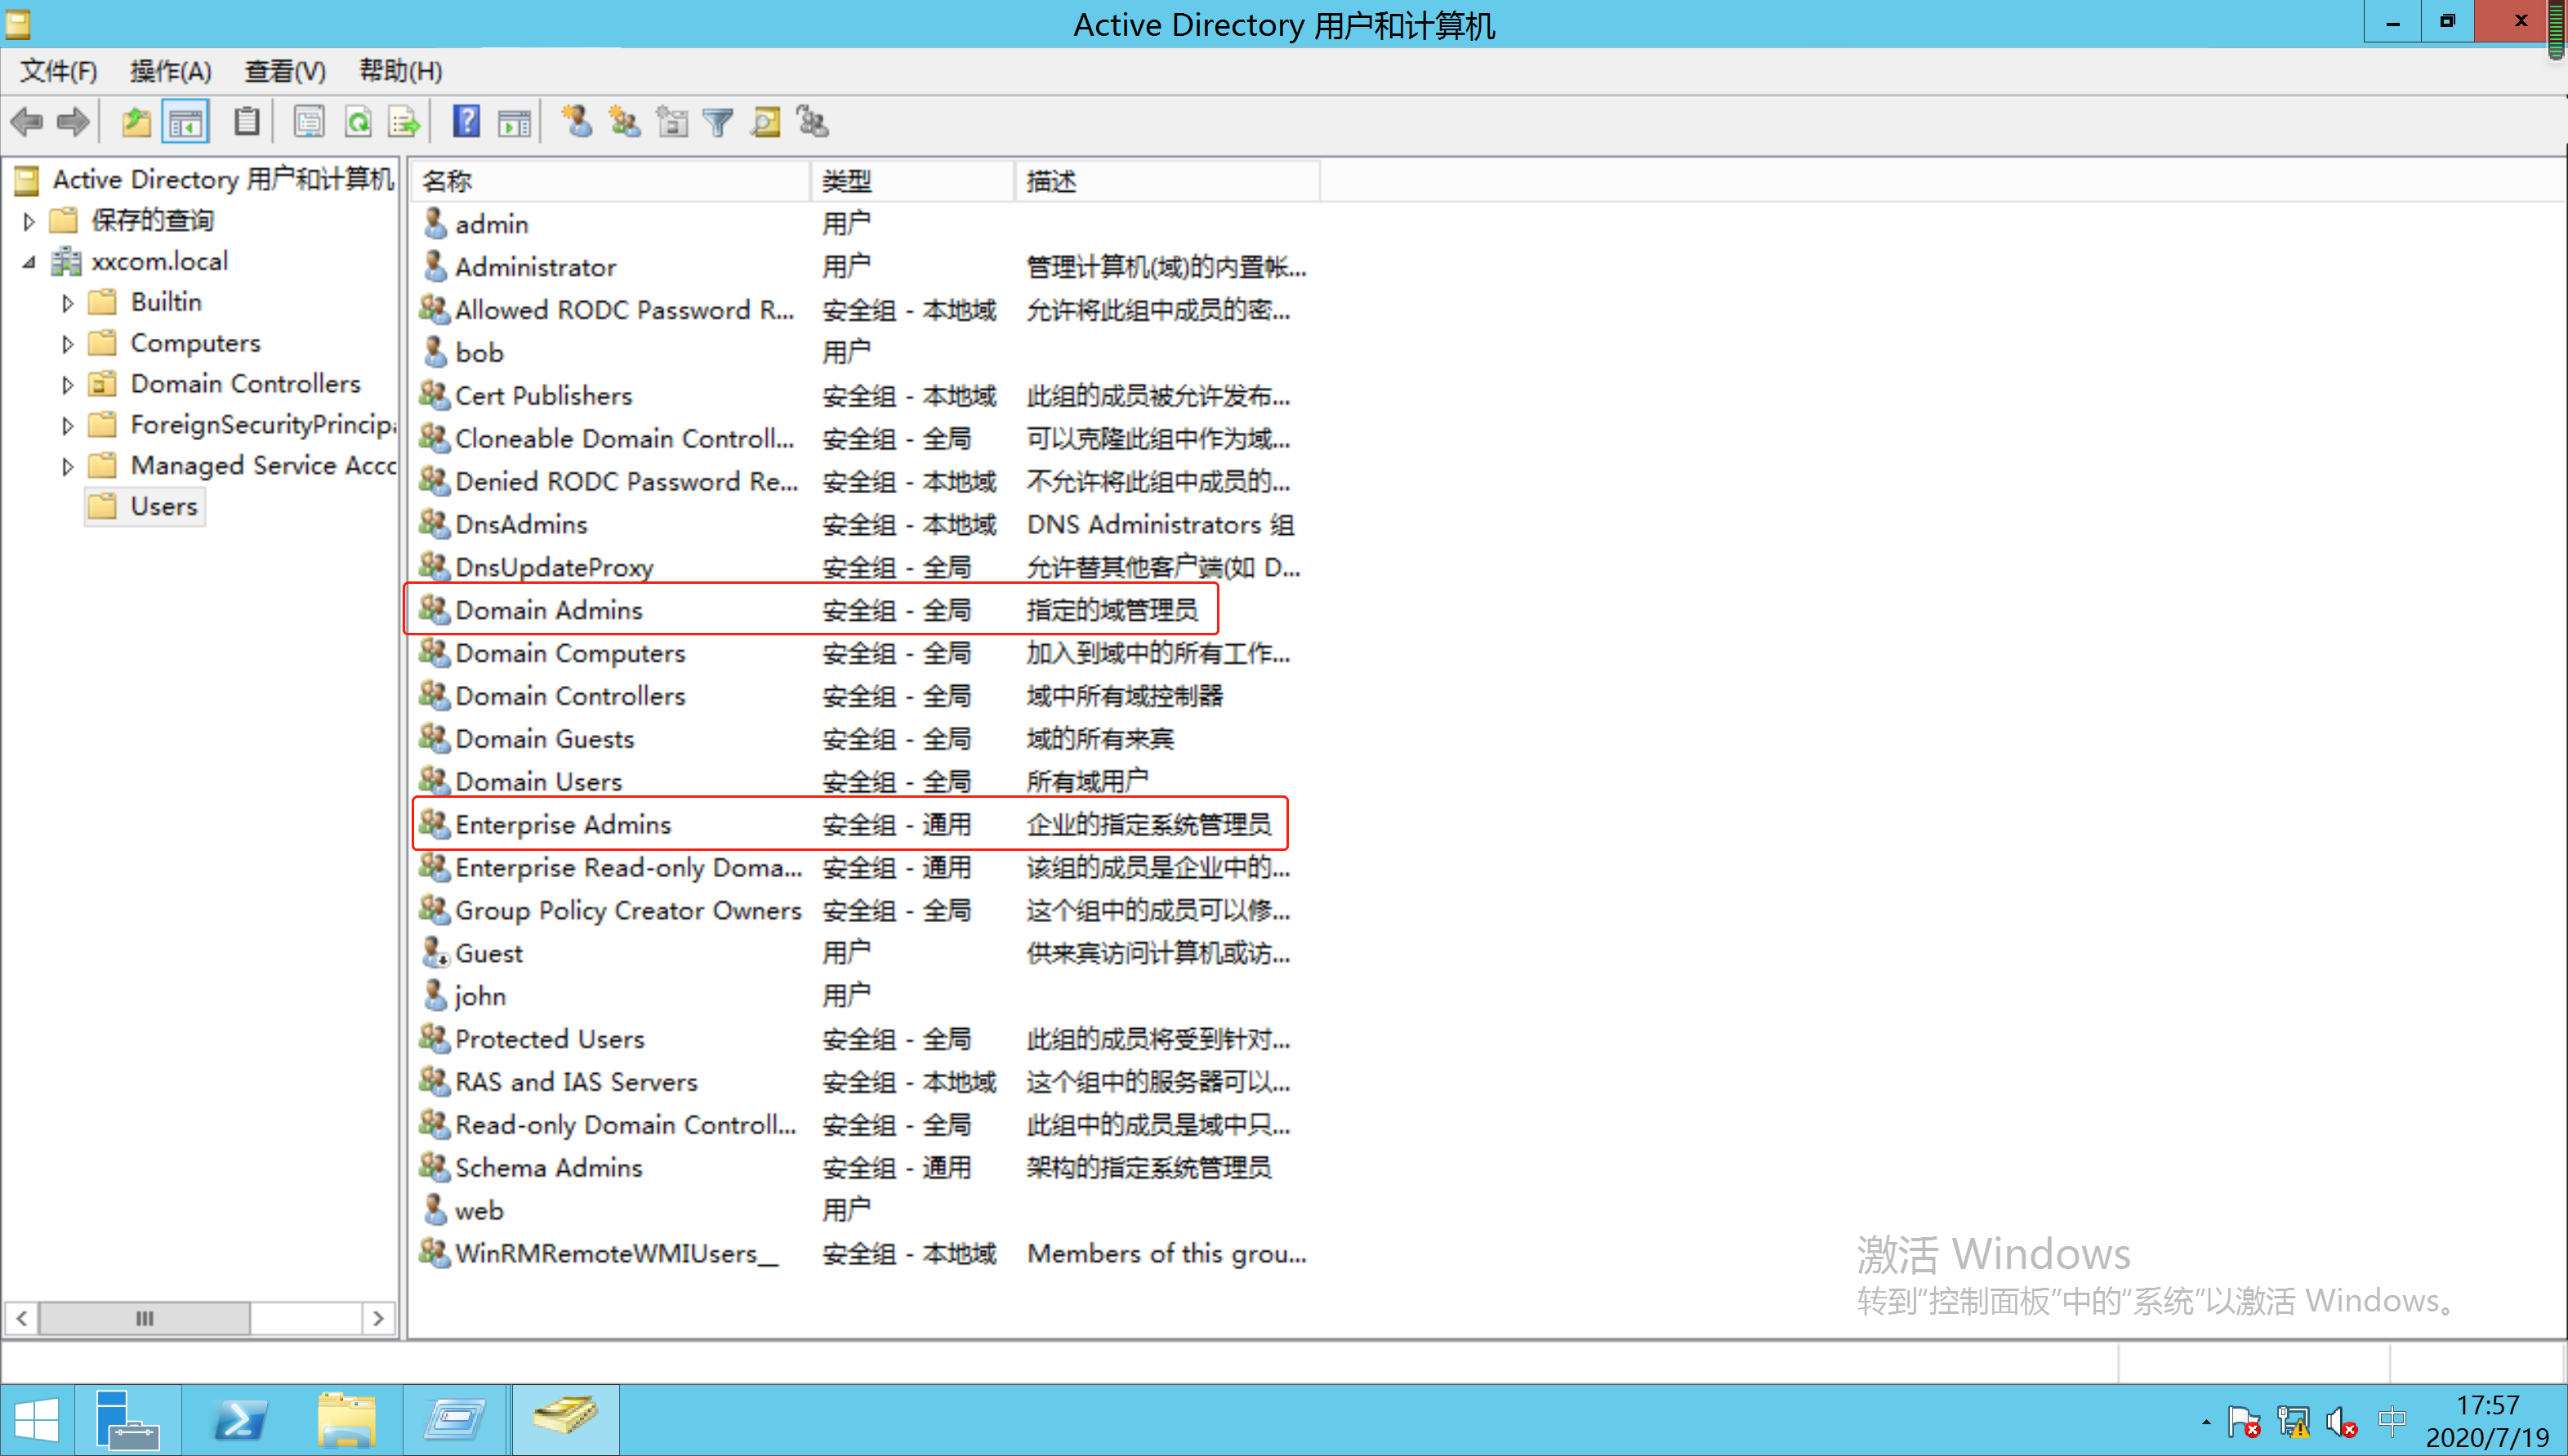
Task: Click the clipboard paste toolbar icon
Action: (x=246, y=122)
